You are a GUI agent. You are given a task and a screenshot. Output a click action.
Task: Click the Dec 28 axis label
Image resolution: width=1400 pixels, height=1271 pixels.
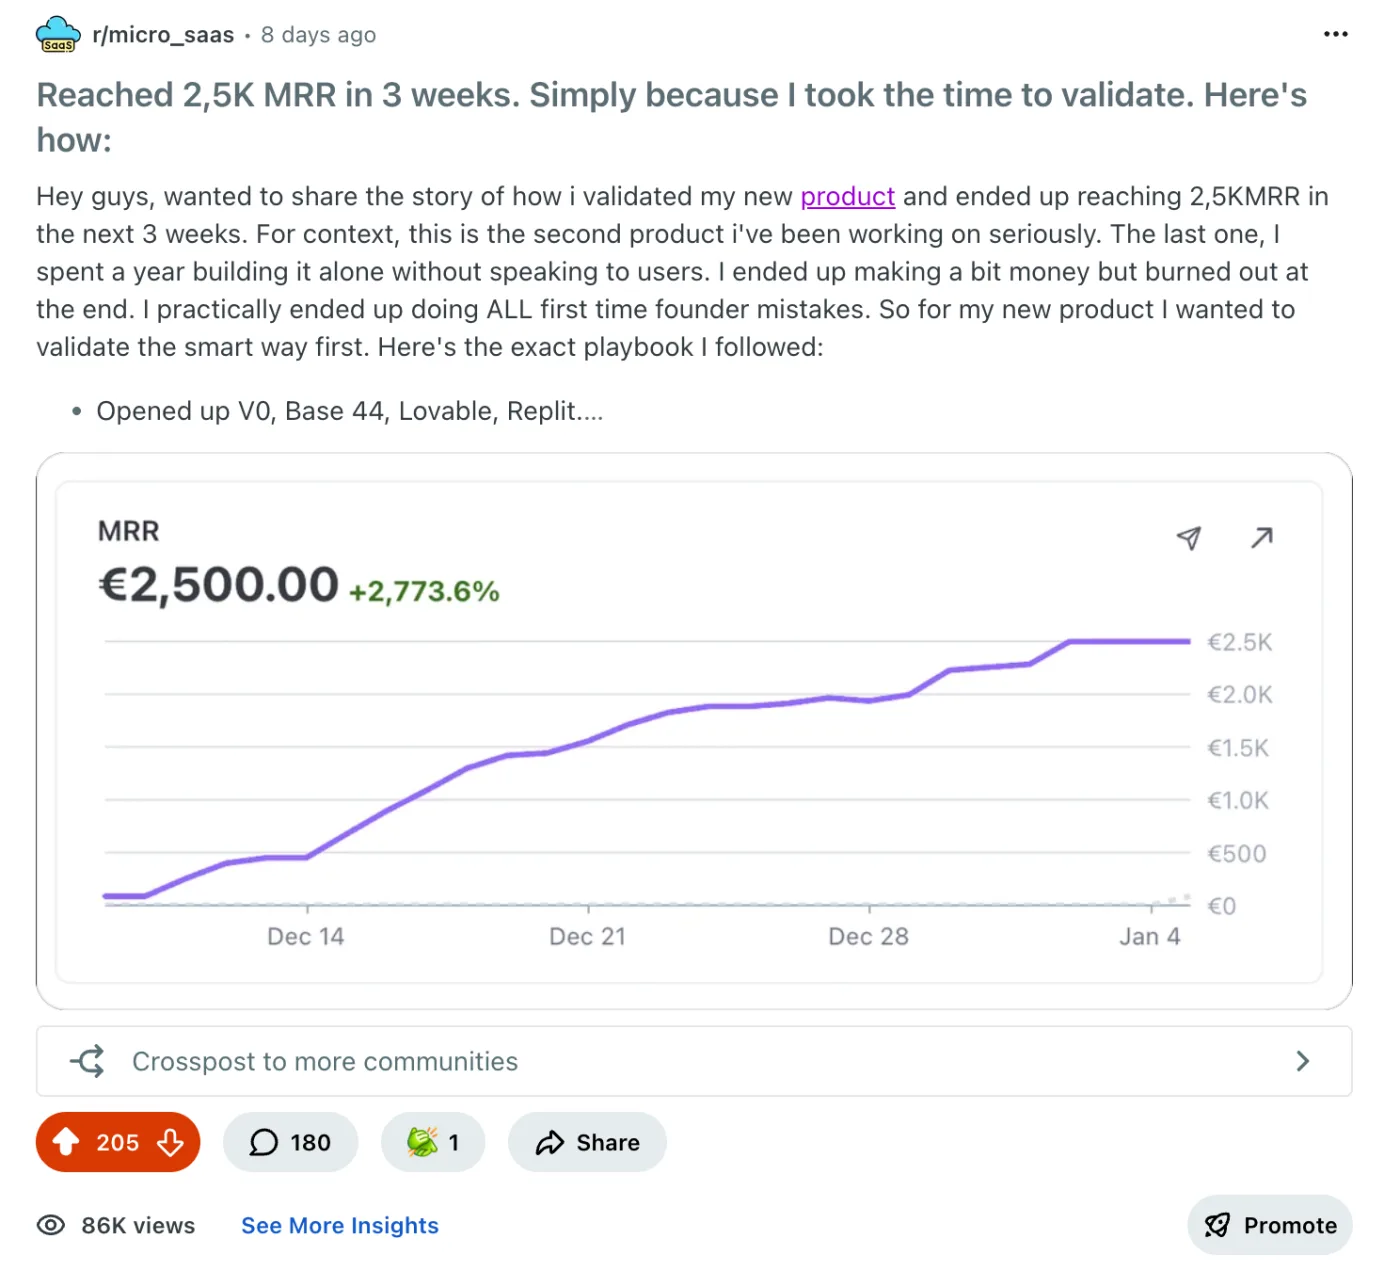(868, 936)
